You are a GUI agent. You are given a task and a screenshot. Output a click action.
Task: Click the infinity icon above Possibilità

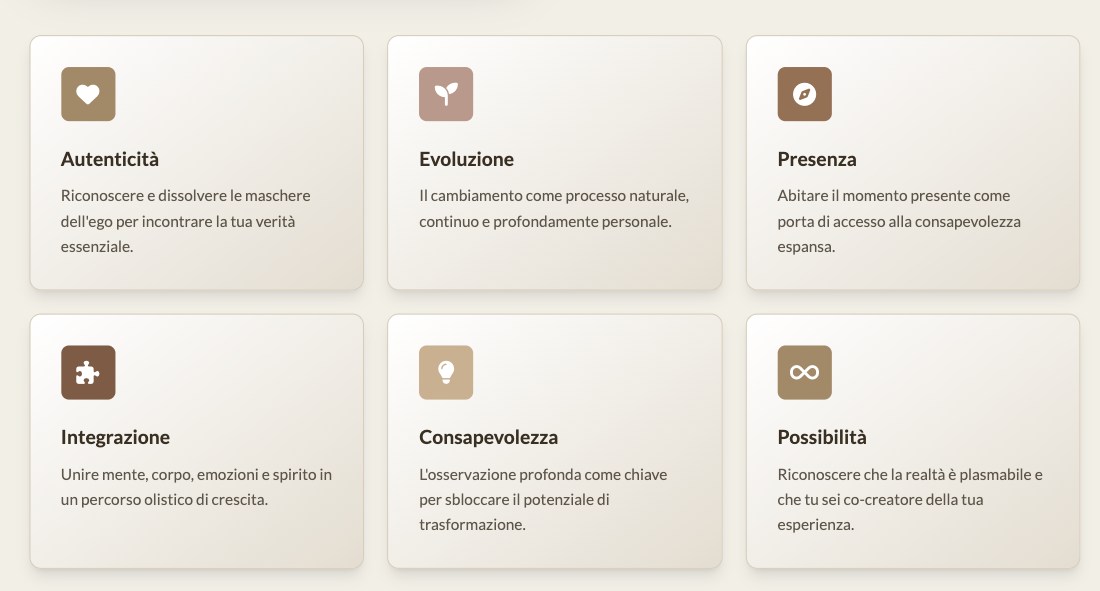coord(804,372)
